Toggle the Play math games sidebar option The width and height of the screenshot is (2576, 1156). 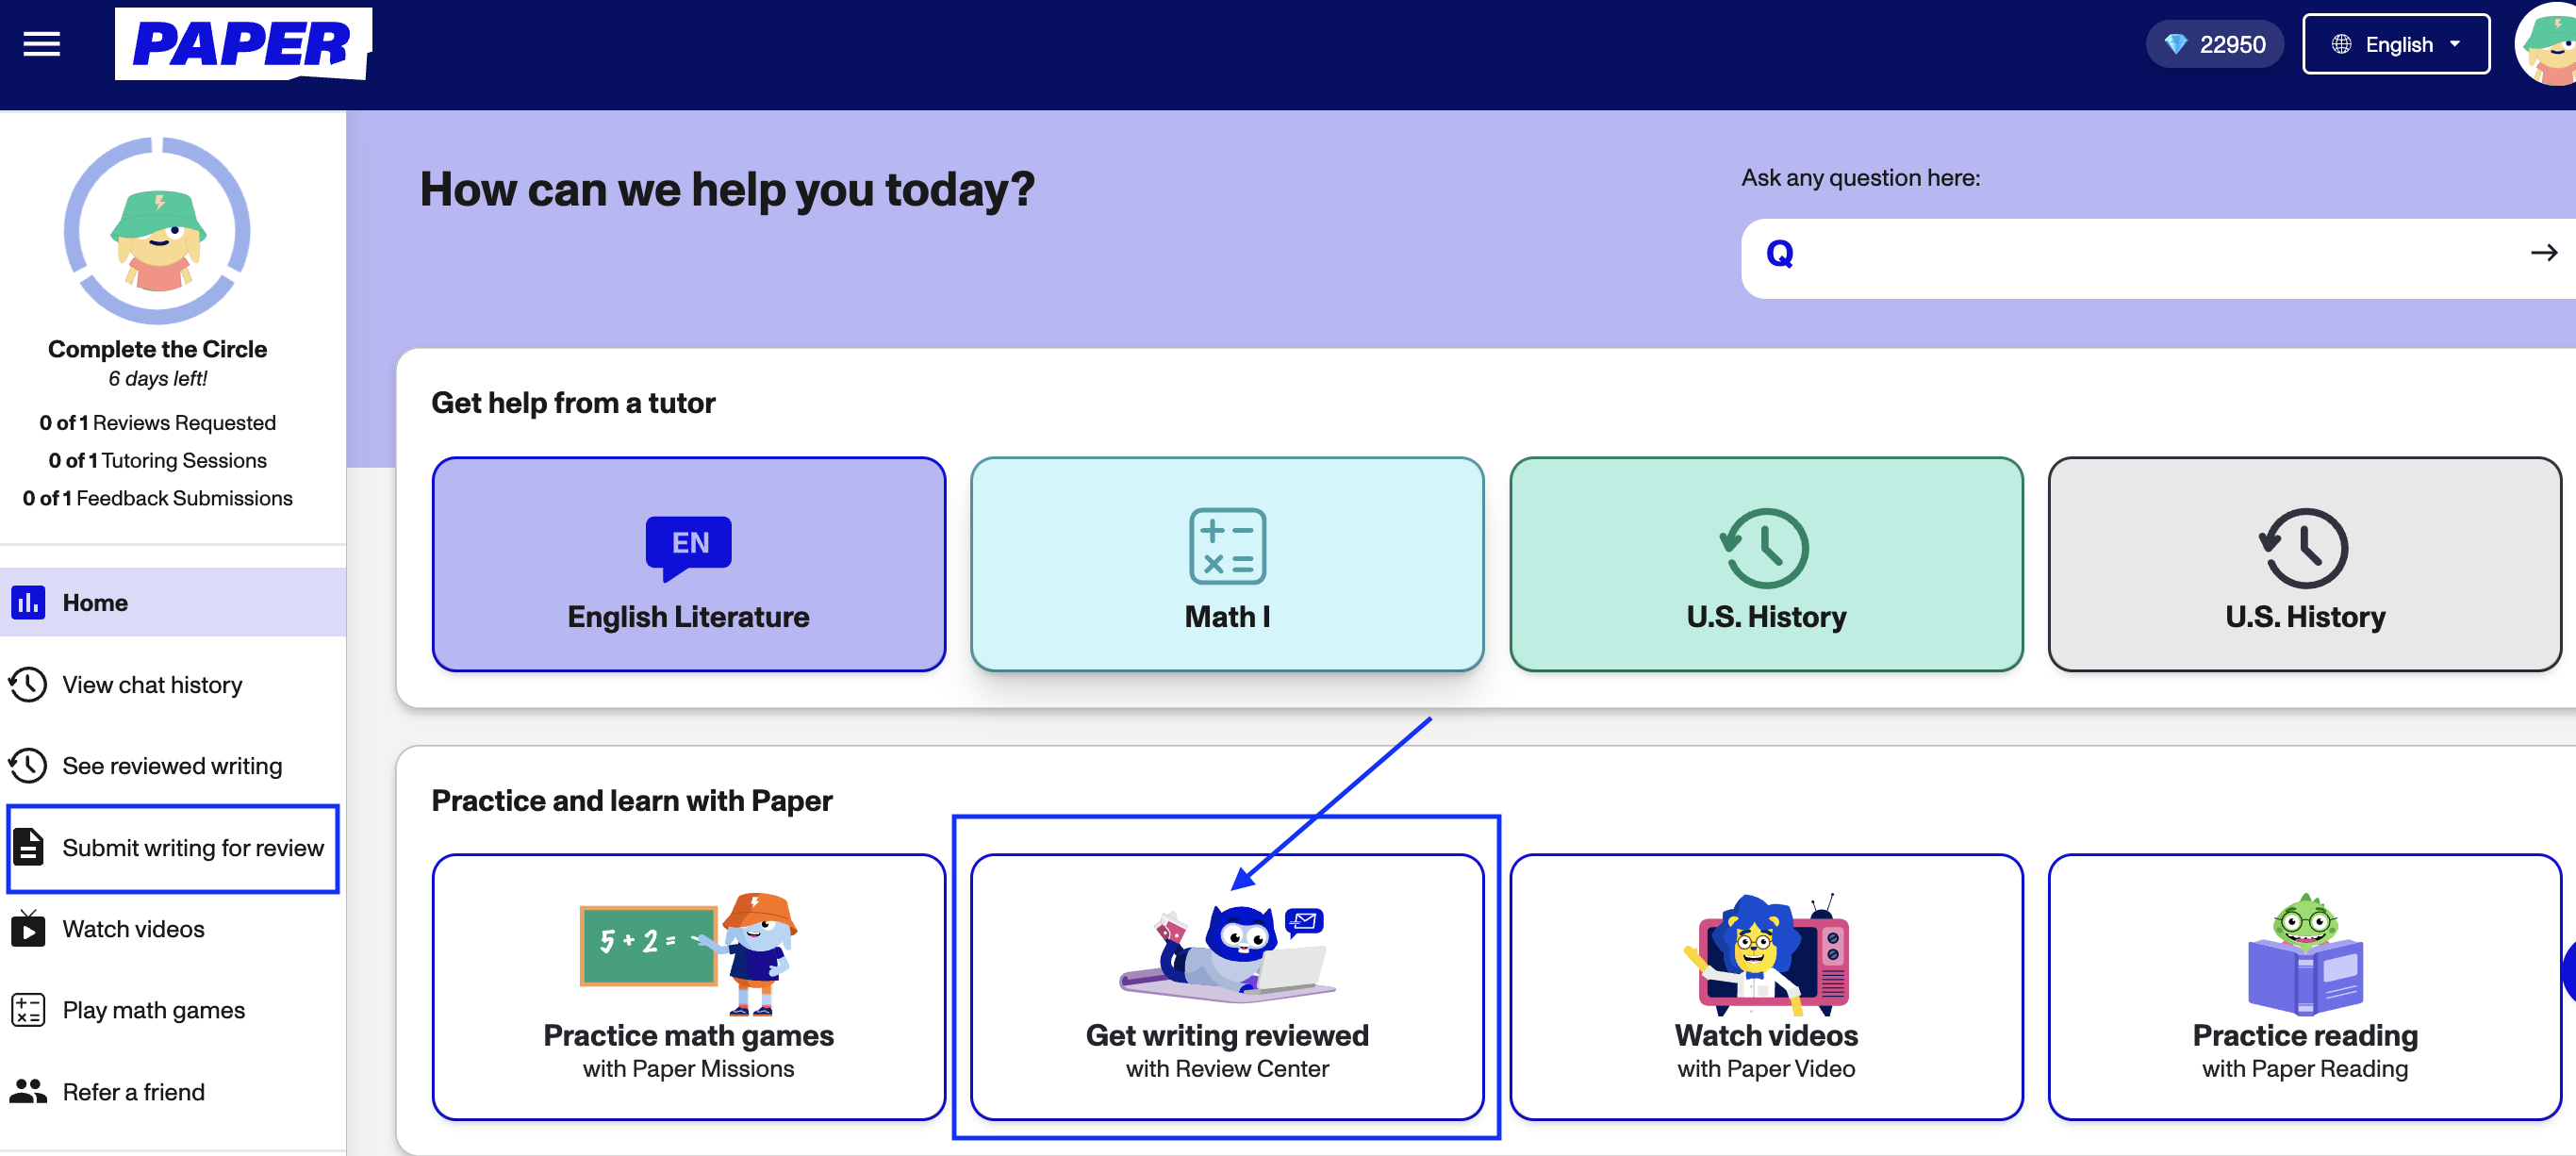[x=153, y=1008]
